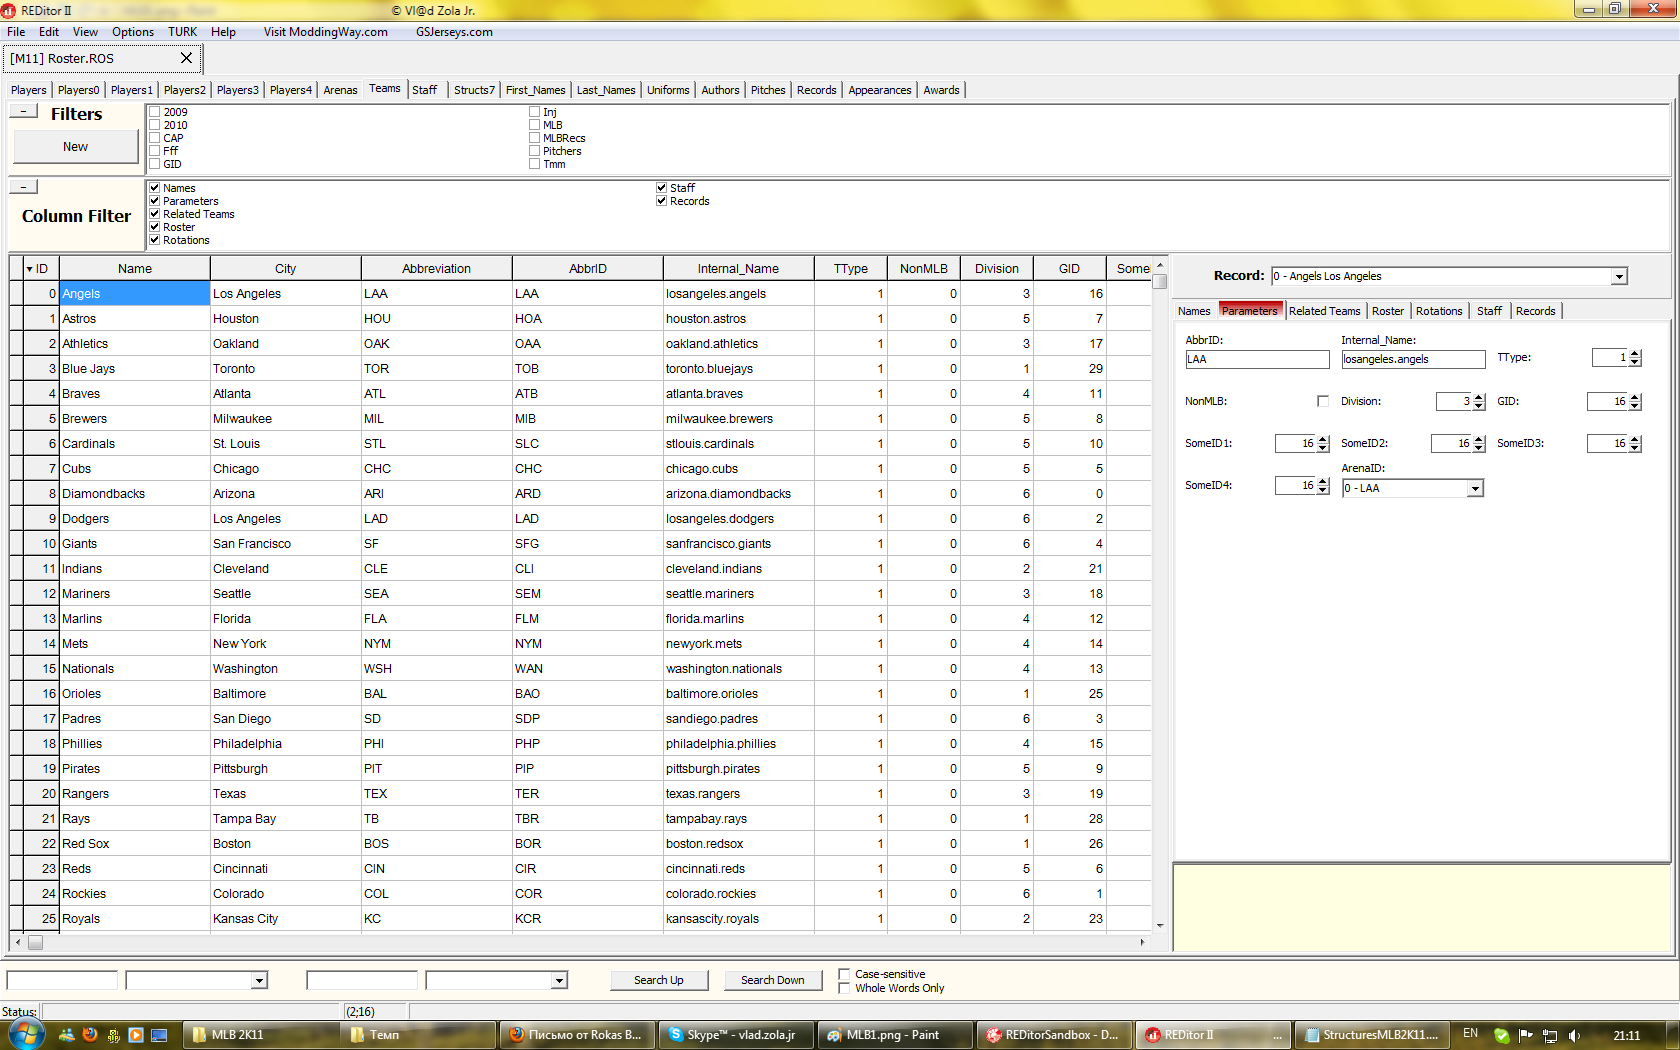1680x1050 pixels.
Task: Uncheck the Rotations column filter
Action: (155, 240)
